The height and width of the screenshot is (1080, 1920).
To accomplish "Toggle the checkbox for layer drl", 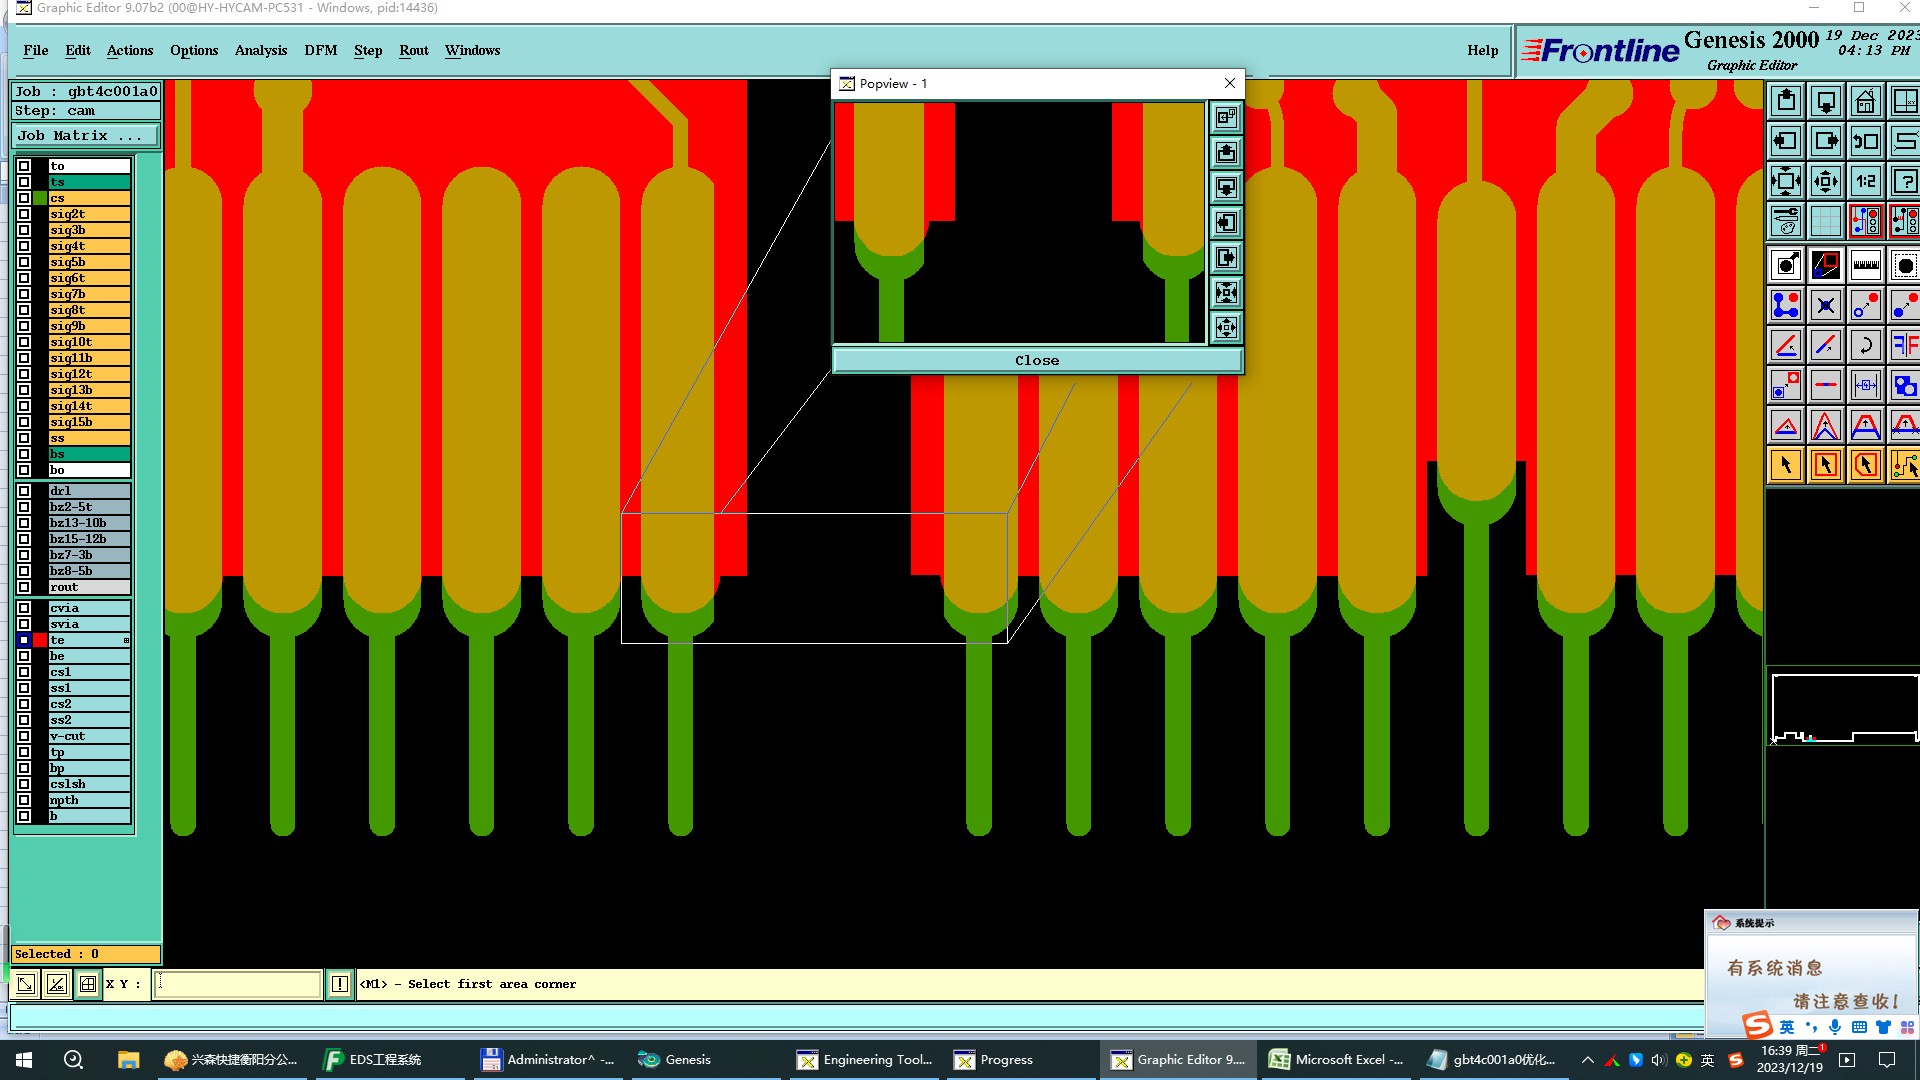I will (24, 491).
